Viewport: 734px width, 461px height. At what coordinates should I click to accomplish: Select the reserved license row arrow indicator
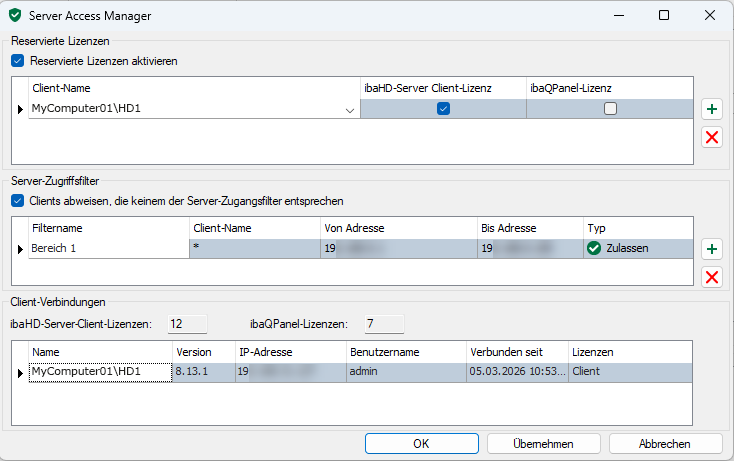20,109
